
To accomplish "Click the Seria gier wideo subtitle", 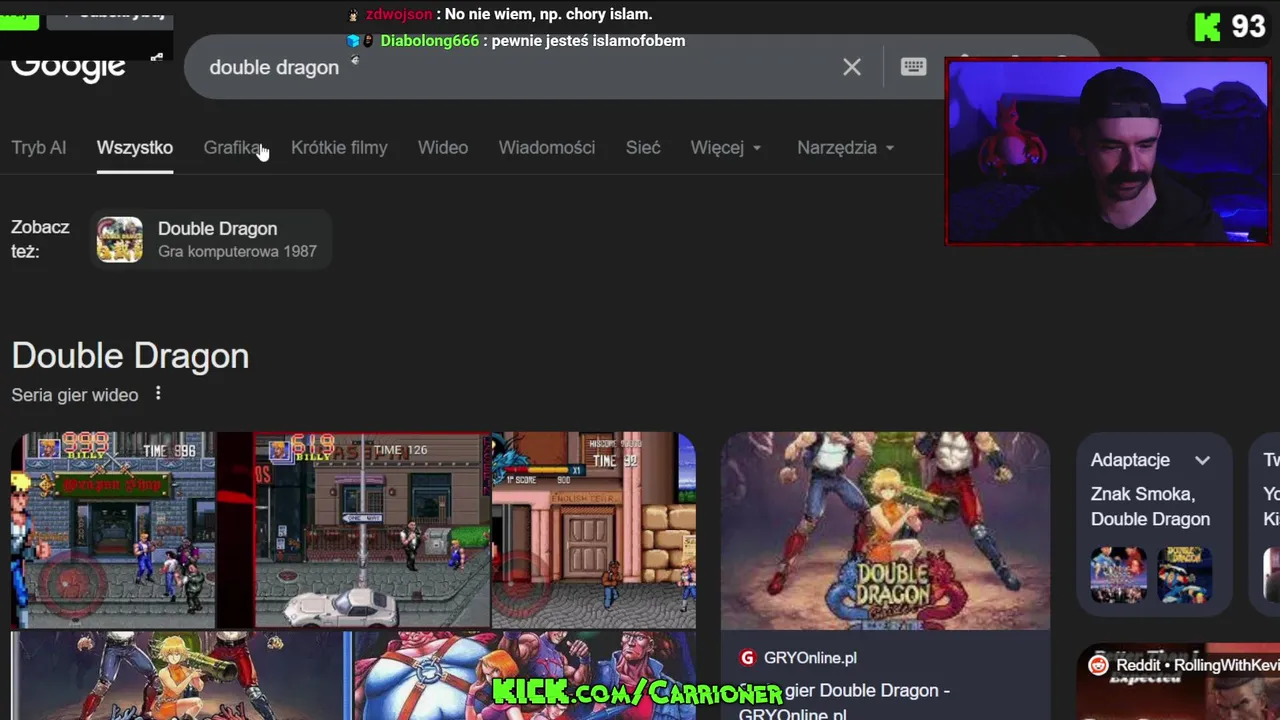I will (75, 395).
